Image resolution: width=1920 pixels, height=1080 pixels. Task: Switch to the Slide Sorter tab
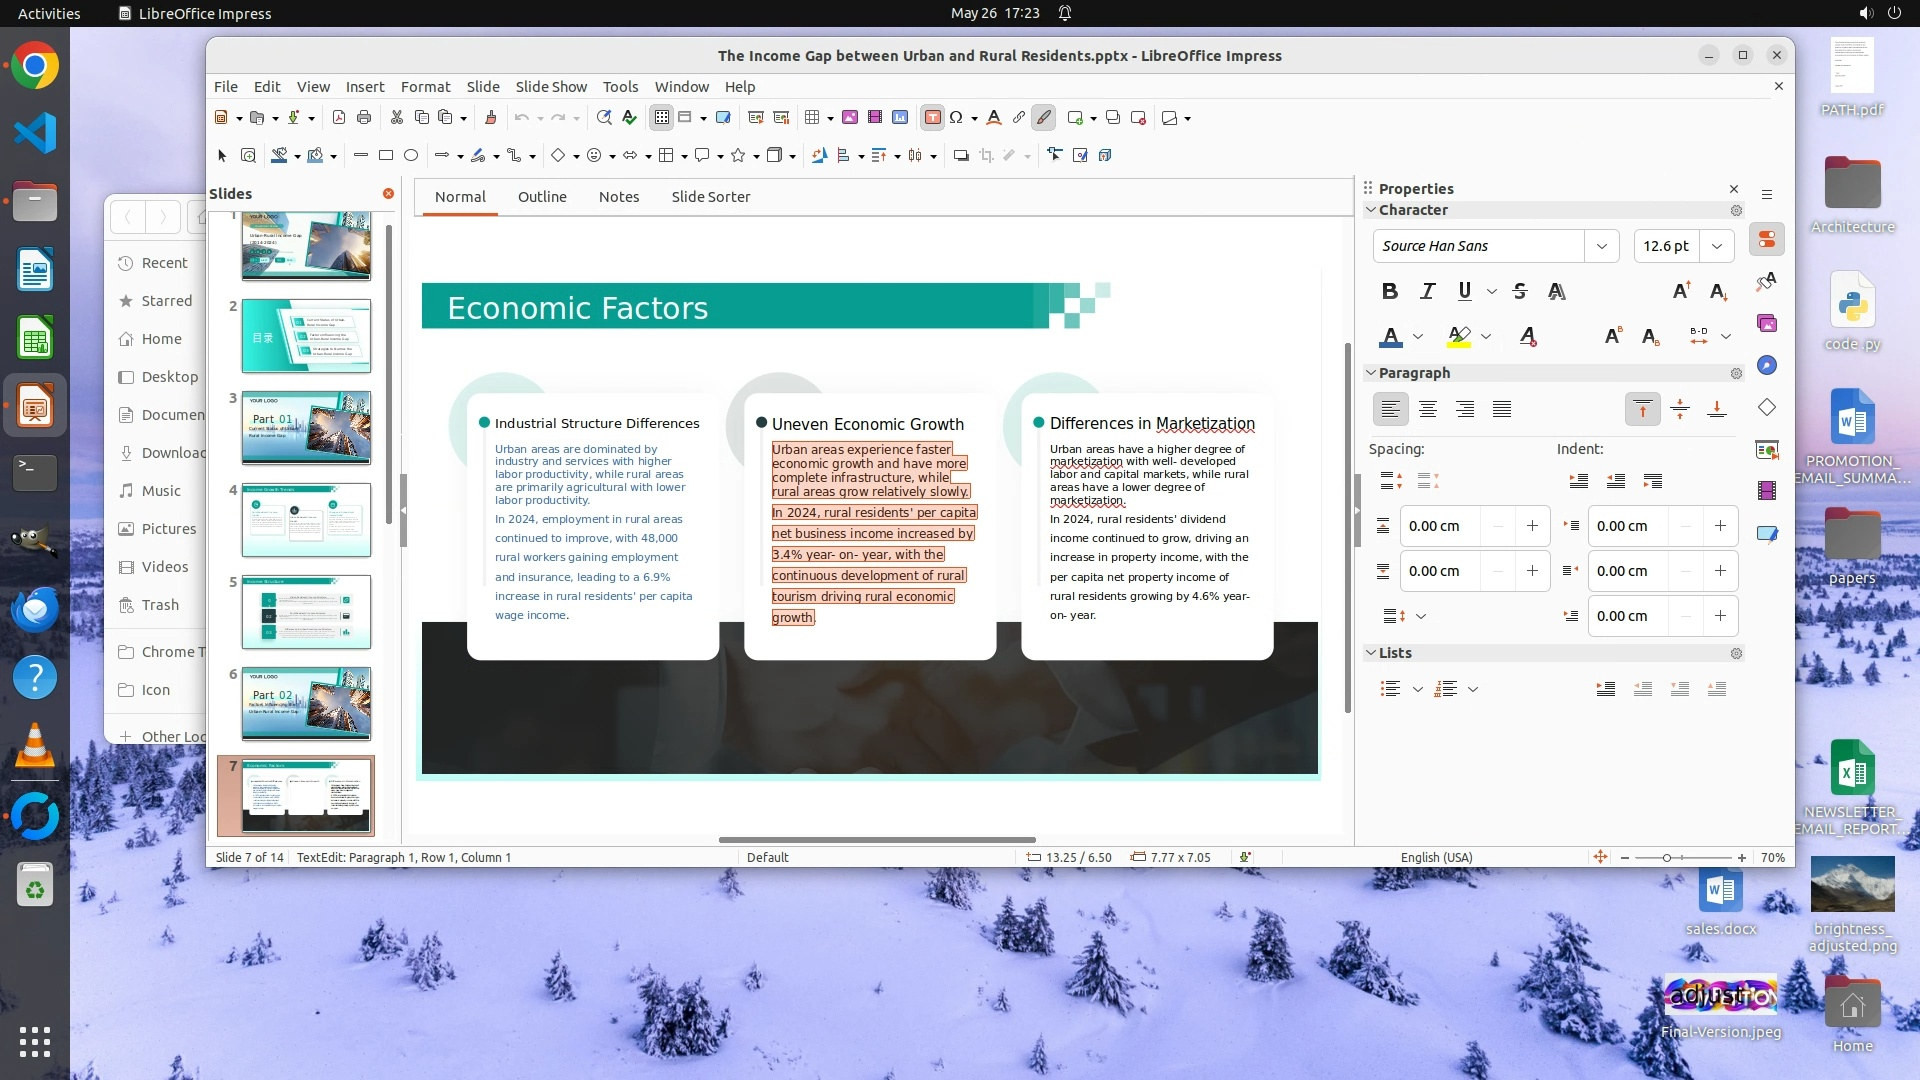(x=710, y=197)
